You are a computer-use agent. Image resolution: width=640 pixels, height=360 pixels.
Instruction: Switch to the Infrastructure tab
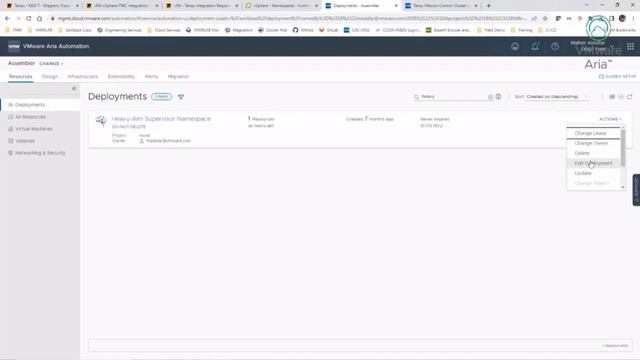(82, 76)
